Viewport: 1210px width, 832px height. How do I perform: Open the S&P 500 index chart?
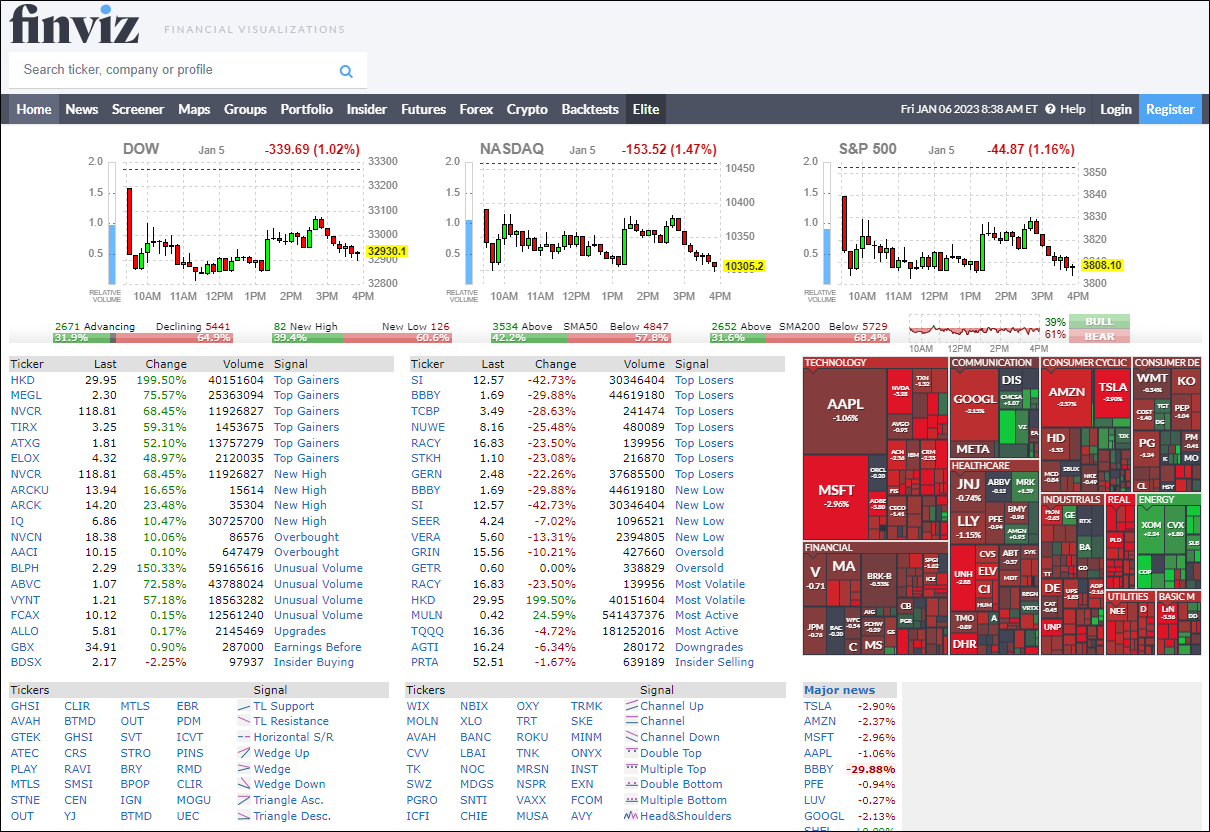[x=965, y=222]
